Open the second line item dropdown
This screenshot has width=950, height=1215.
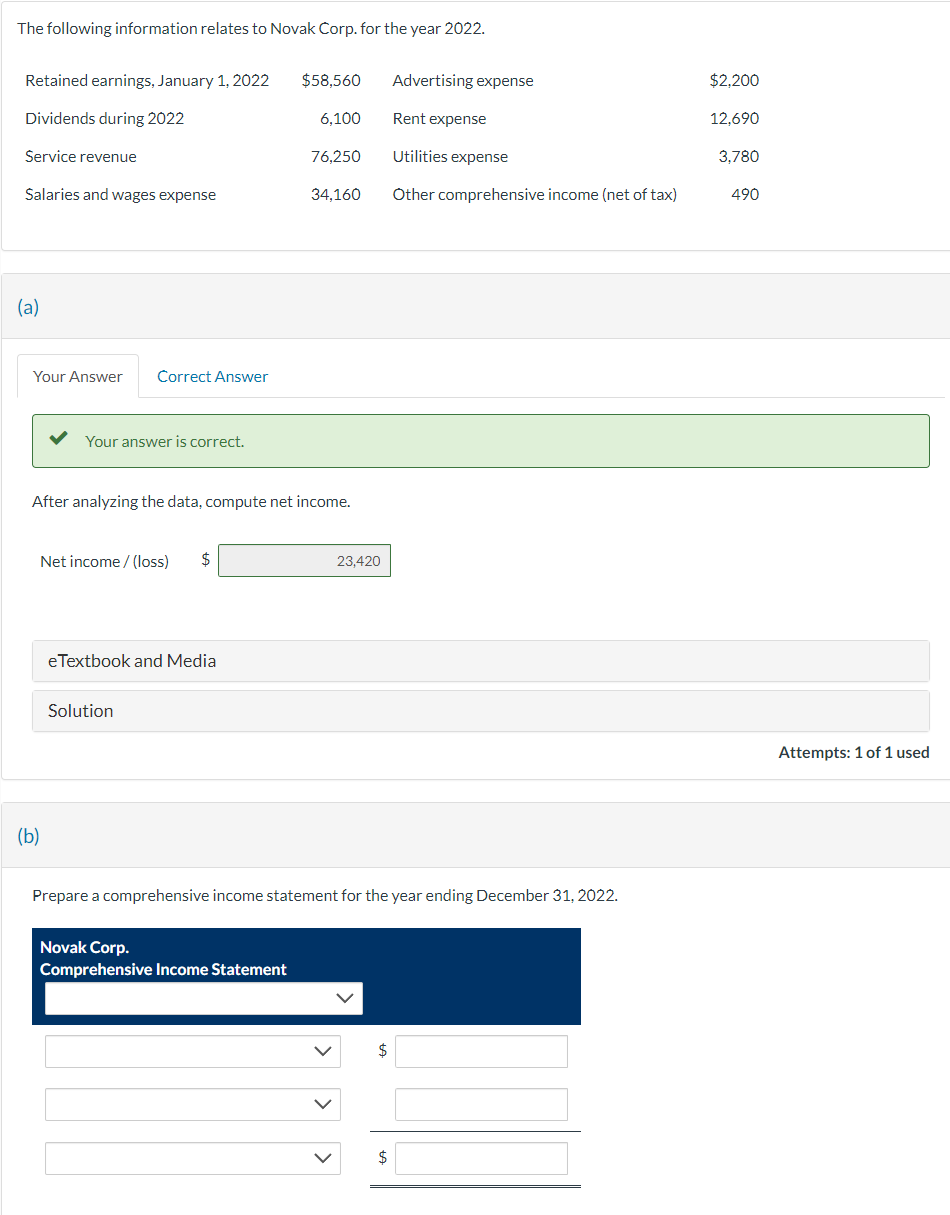pyautogui.click(x=193, y=1104)
